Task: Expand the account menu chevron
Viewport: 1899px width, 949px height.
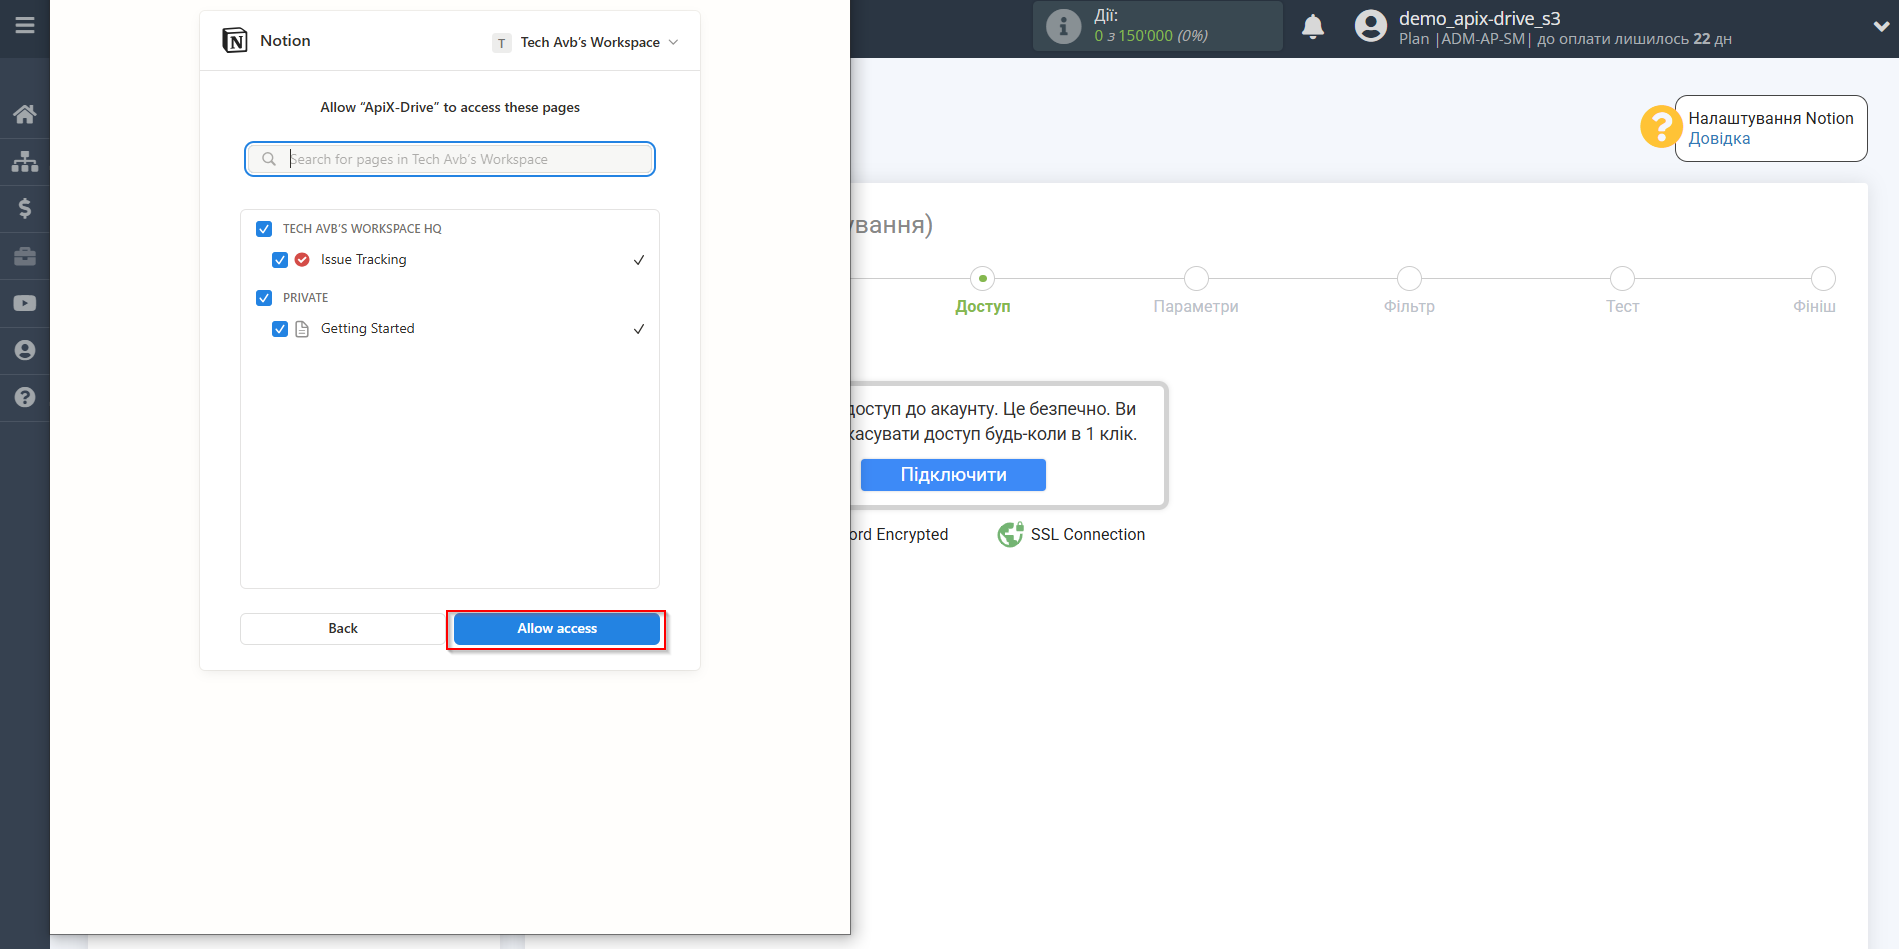Action: [x=1881, y=27]
